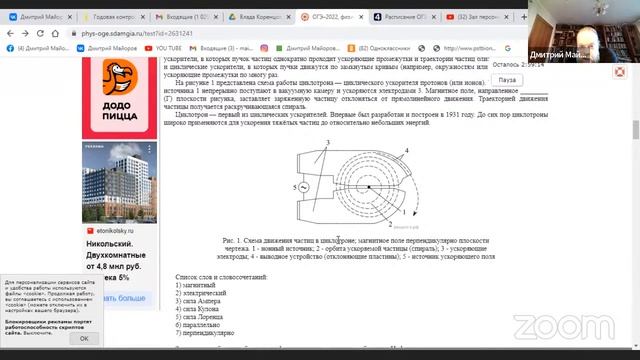This screenshot has height=360, width=640.
Task: Click the unlabeled globe bookmark icon
Action: [422, 48]
